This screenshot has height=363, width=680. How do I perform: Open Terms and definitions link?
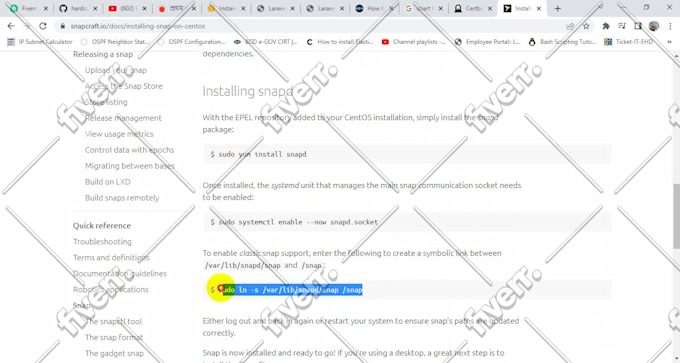111,258
